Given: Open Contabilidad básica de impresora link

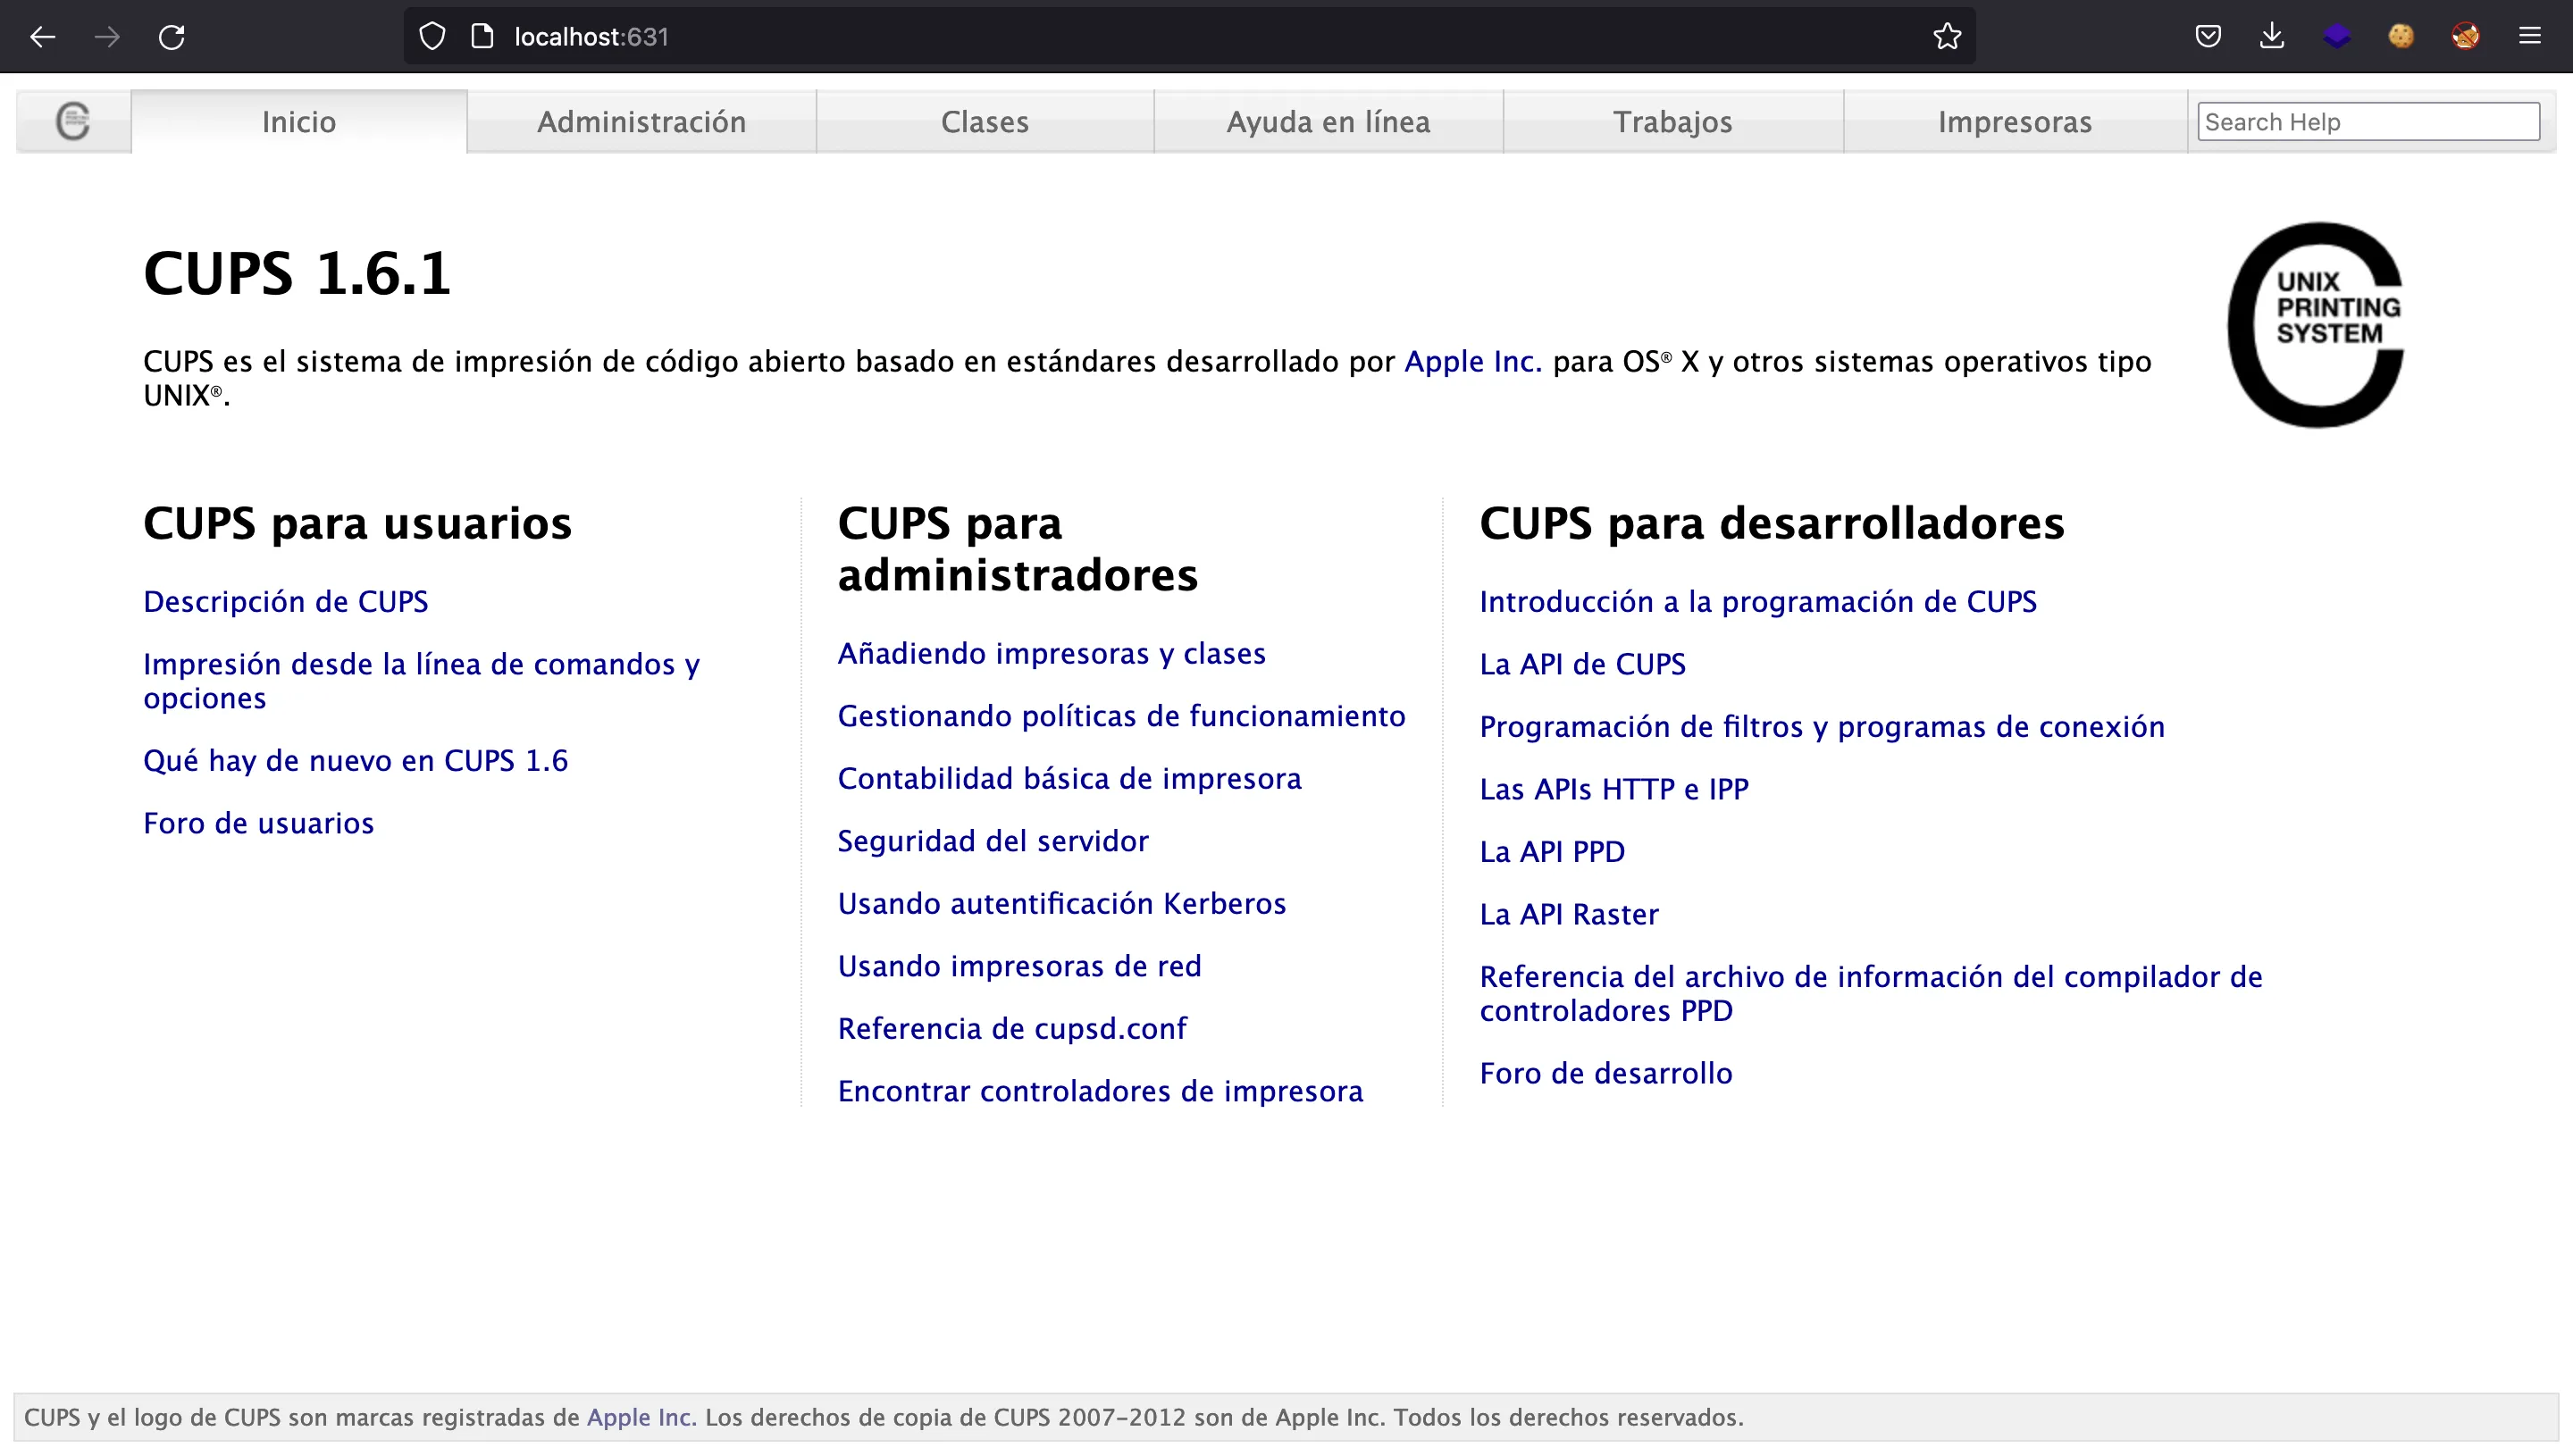Looking at the screenshot, I should 1070,778.
